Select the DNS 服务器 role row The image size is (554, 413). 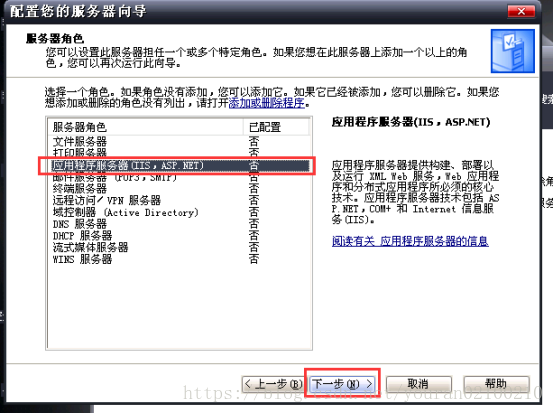pyautogui.click(x=179, y=224)
